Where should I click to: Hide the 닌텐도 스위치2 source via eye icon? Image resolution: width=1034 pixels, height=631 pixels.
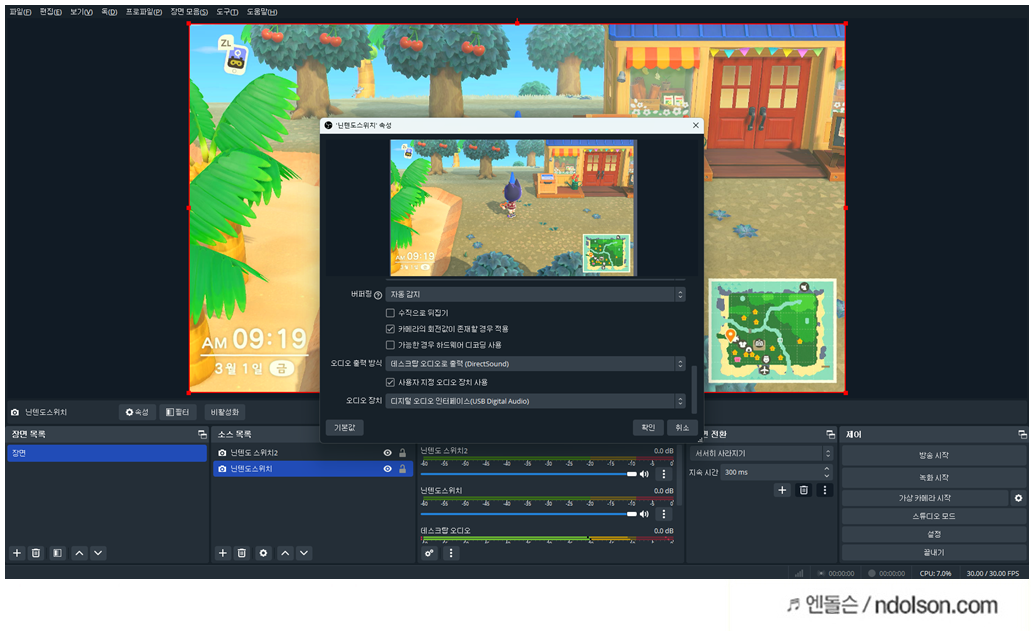tap(388, 452)
